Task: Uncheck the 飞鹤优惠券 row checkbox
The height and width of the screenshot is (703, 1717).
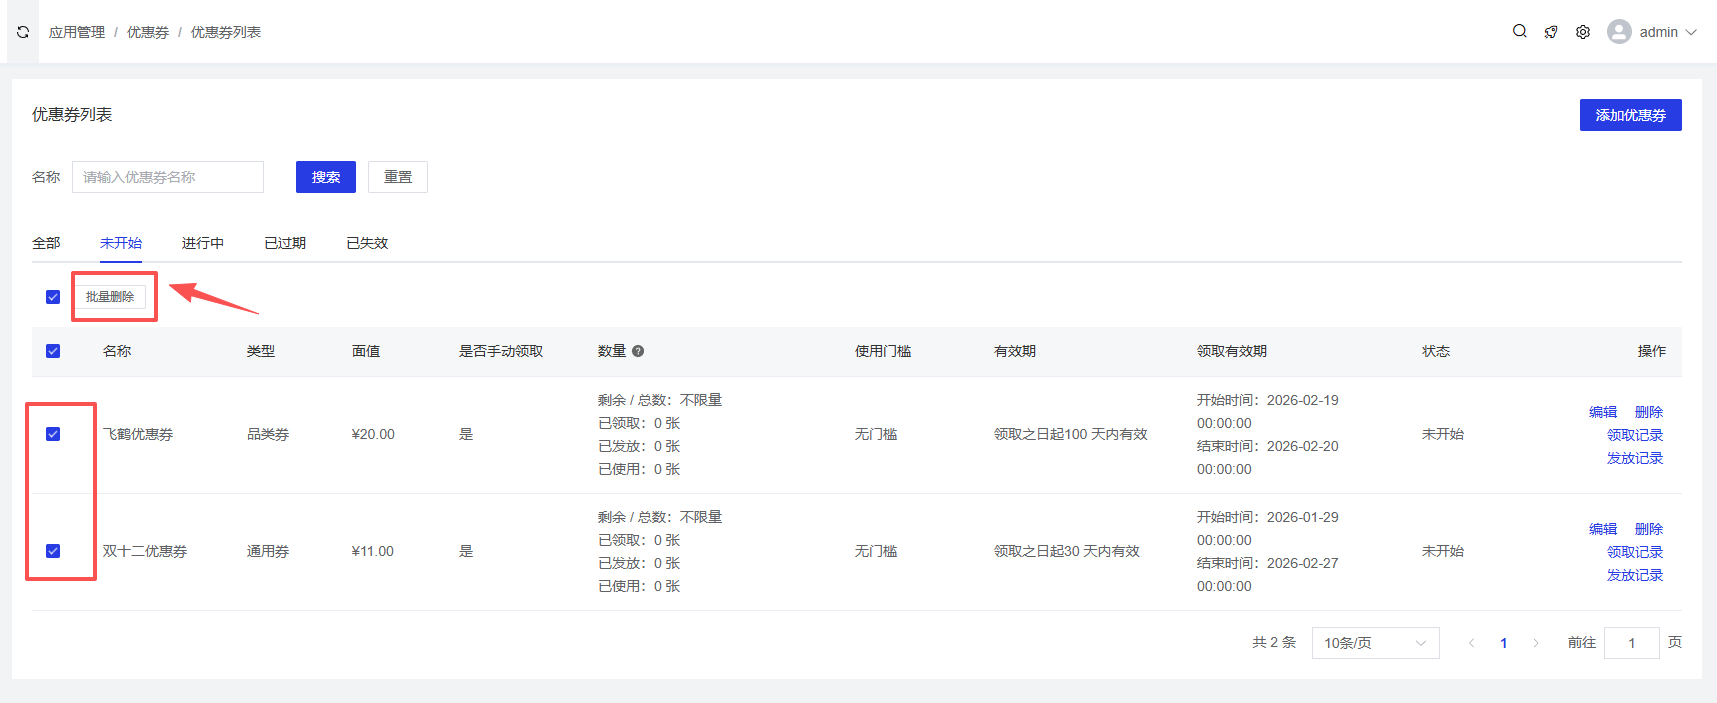Action: [53, 434]
